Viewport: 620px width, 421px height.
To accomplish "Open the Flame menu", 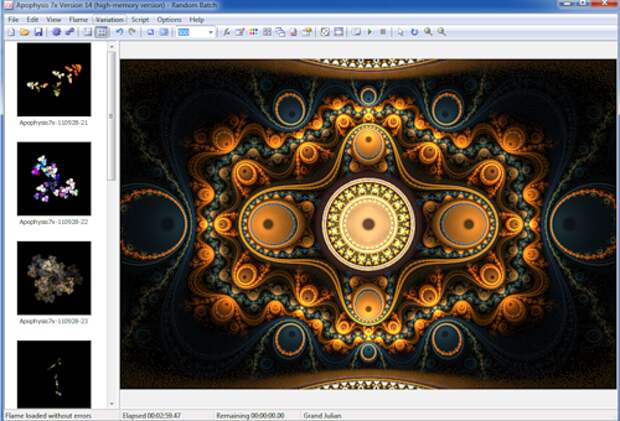I will click(79, 19).
